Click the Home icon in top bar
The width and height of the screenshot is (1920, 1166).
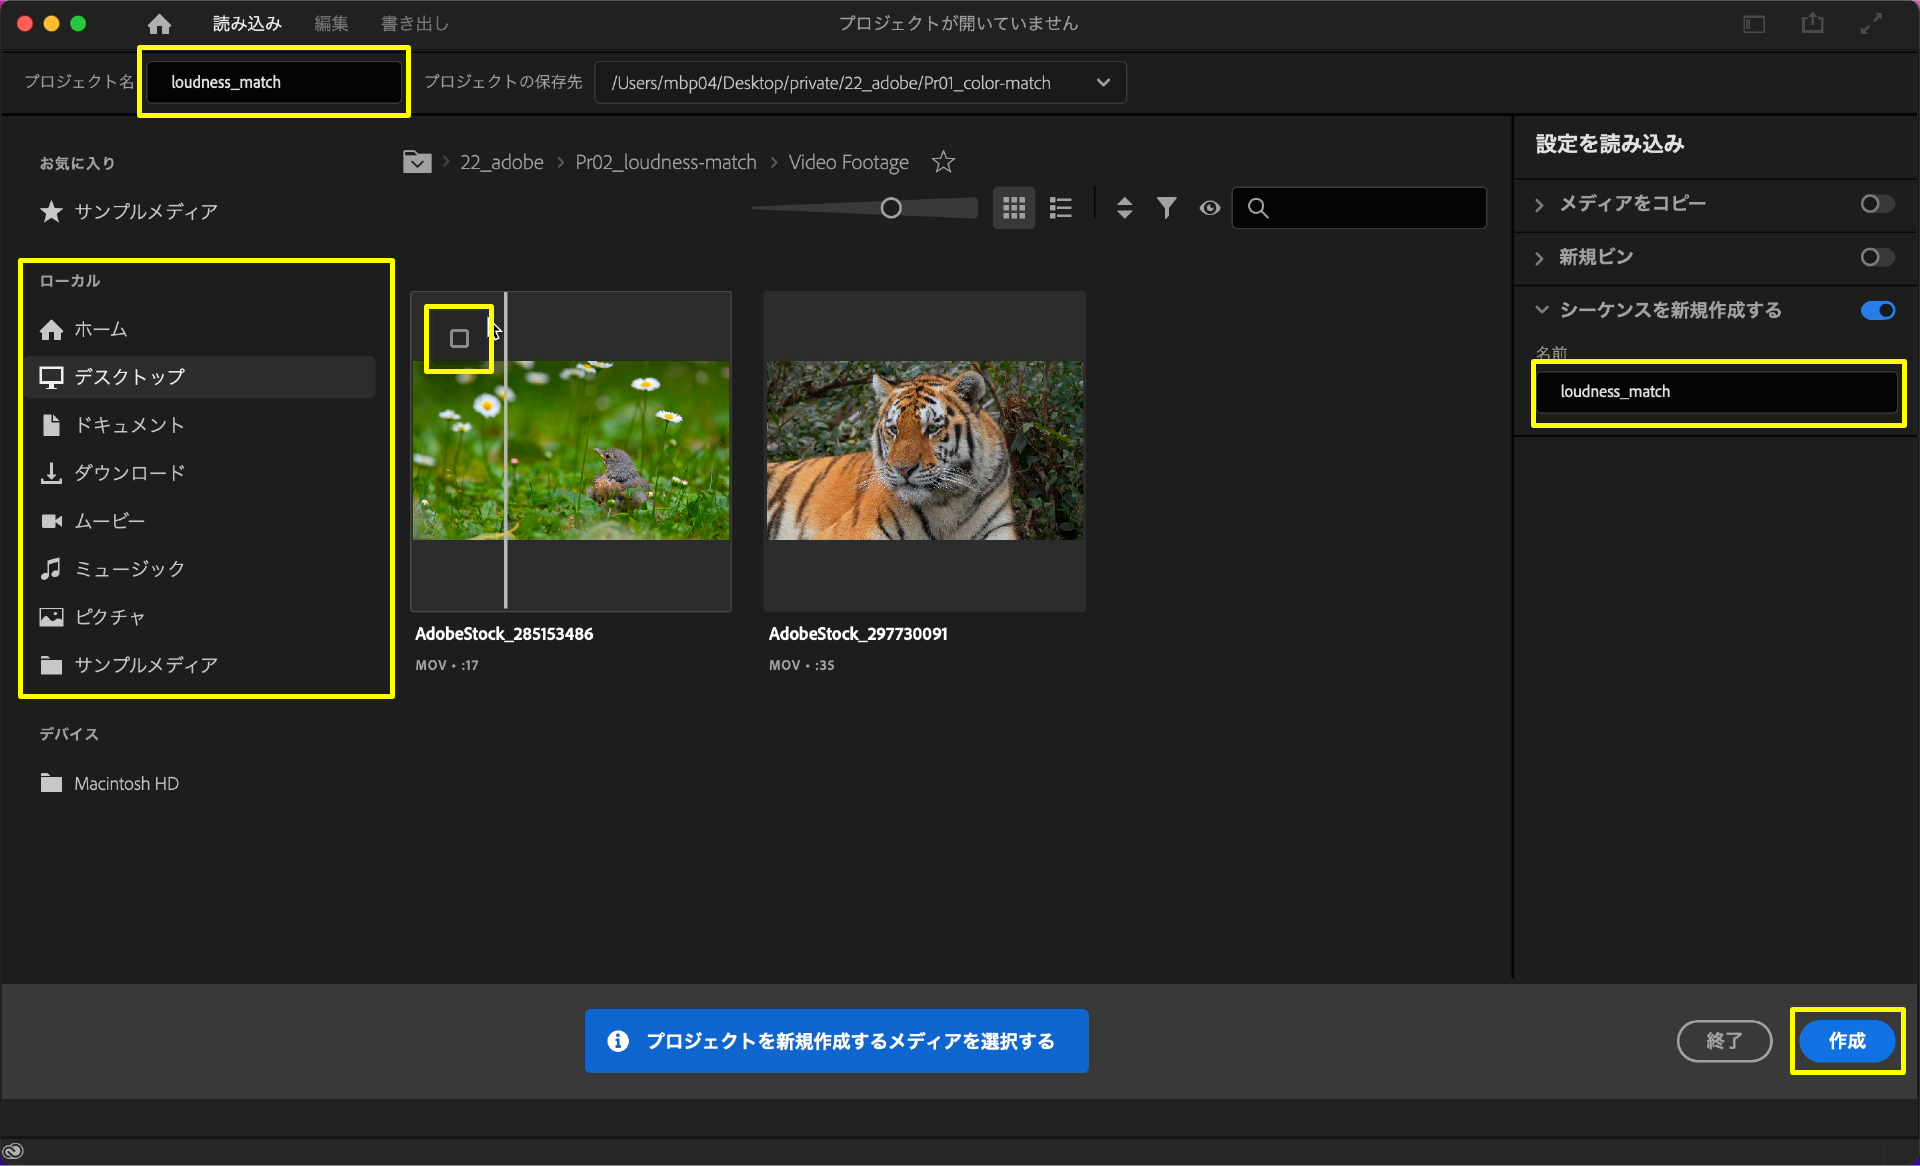[x=159, y=23]
